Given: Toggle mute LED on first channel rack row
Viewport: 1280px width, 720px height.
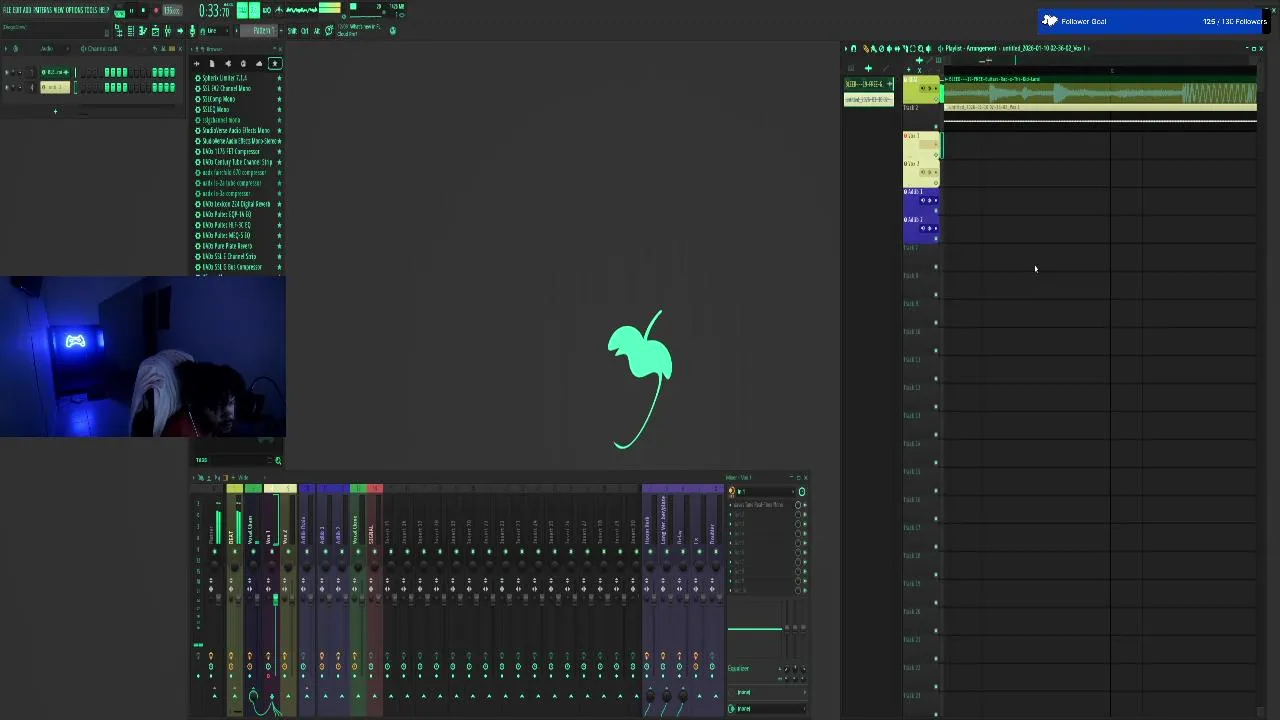Looking at the screenshot, I should 7,73.
